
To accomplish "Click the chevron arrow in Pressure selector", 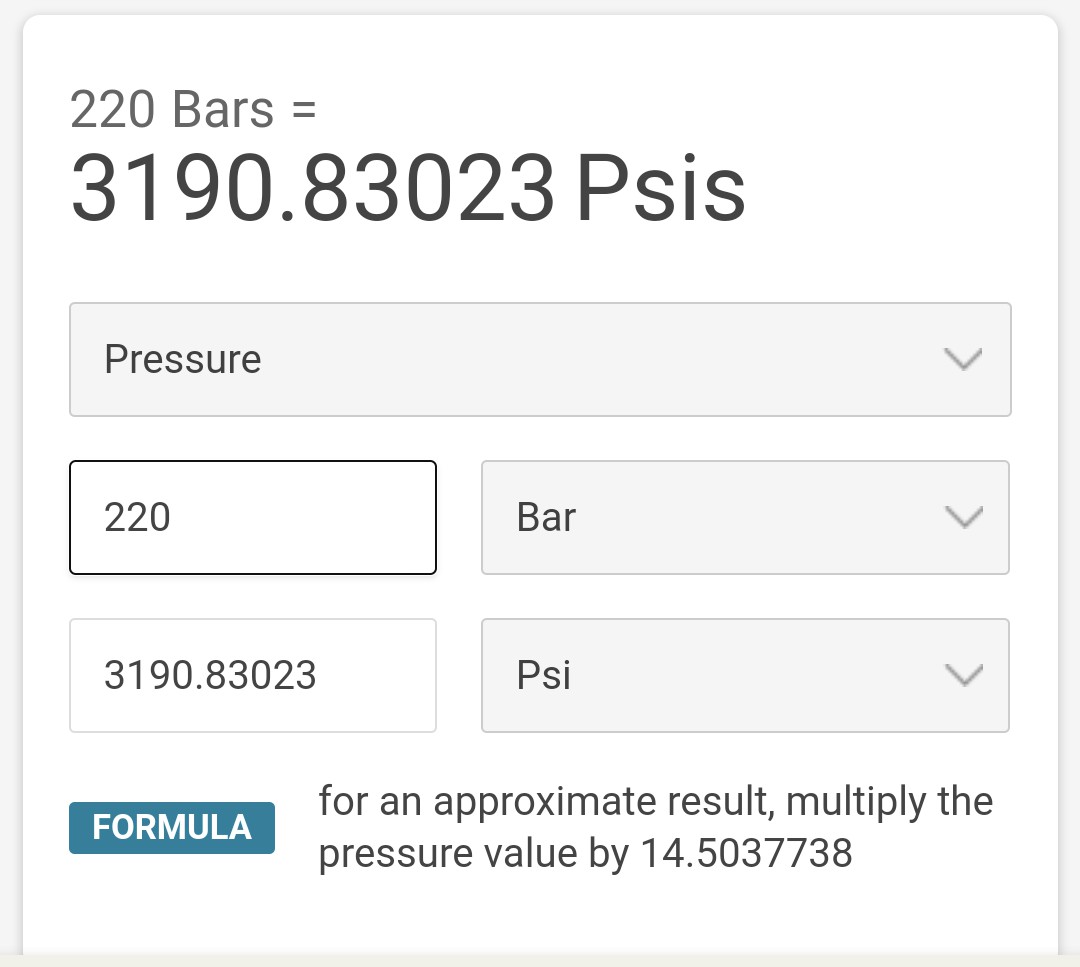I will pos(963,359).
